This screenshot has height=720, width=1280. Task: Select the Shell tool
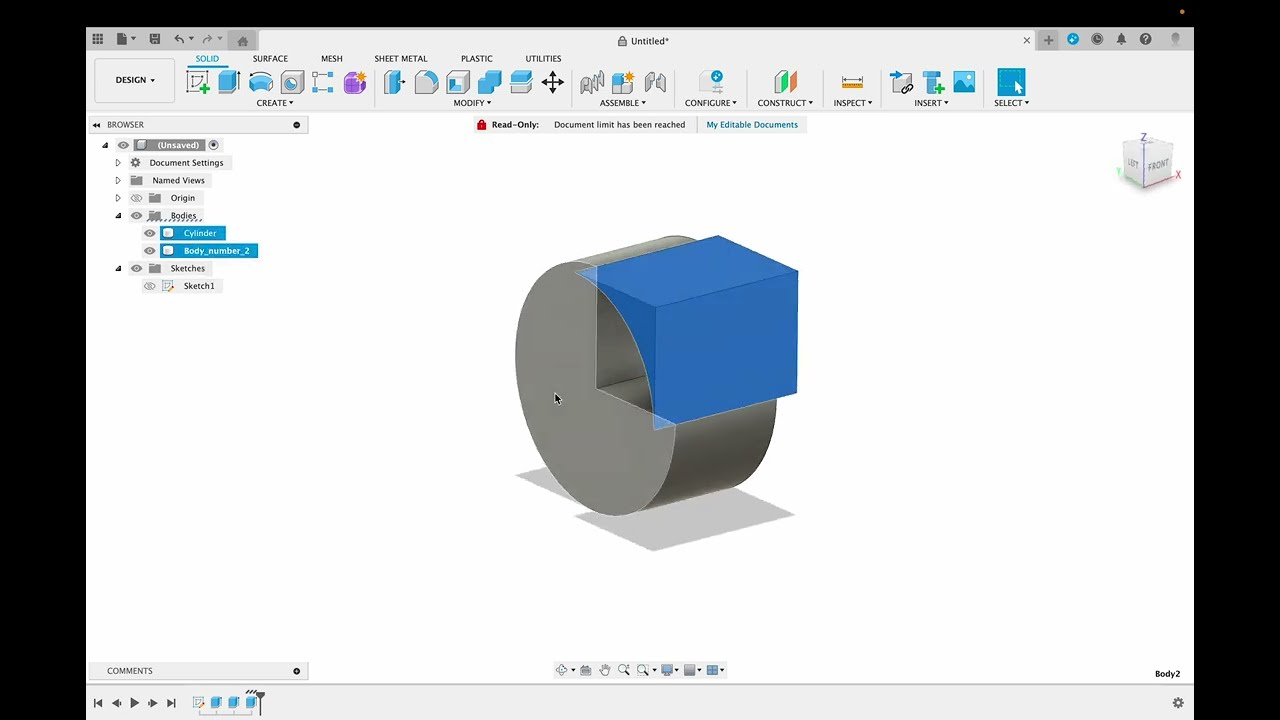[458, 82]
